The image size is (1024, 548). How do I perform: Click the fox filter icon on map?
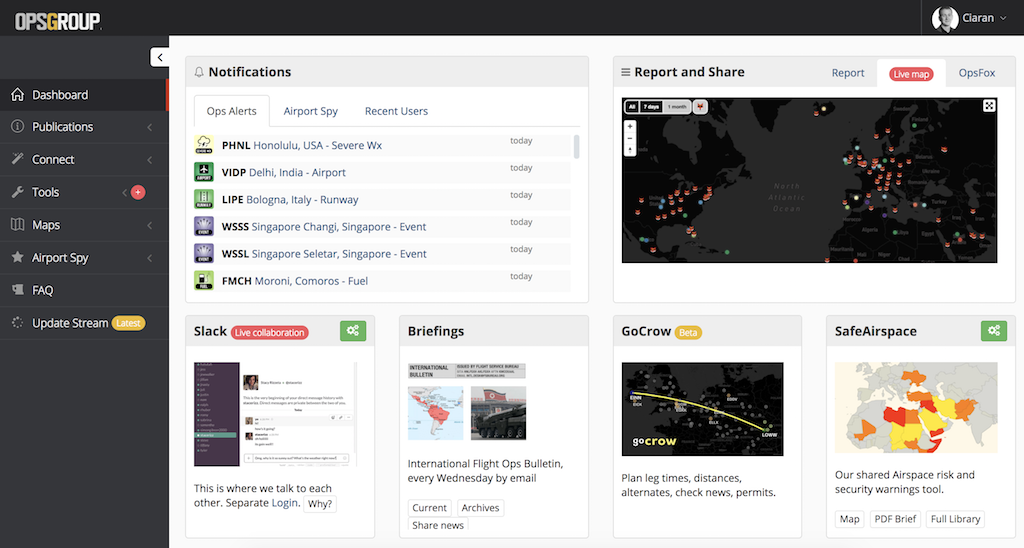point(700,106)
